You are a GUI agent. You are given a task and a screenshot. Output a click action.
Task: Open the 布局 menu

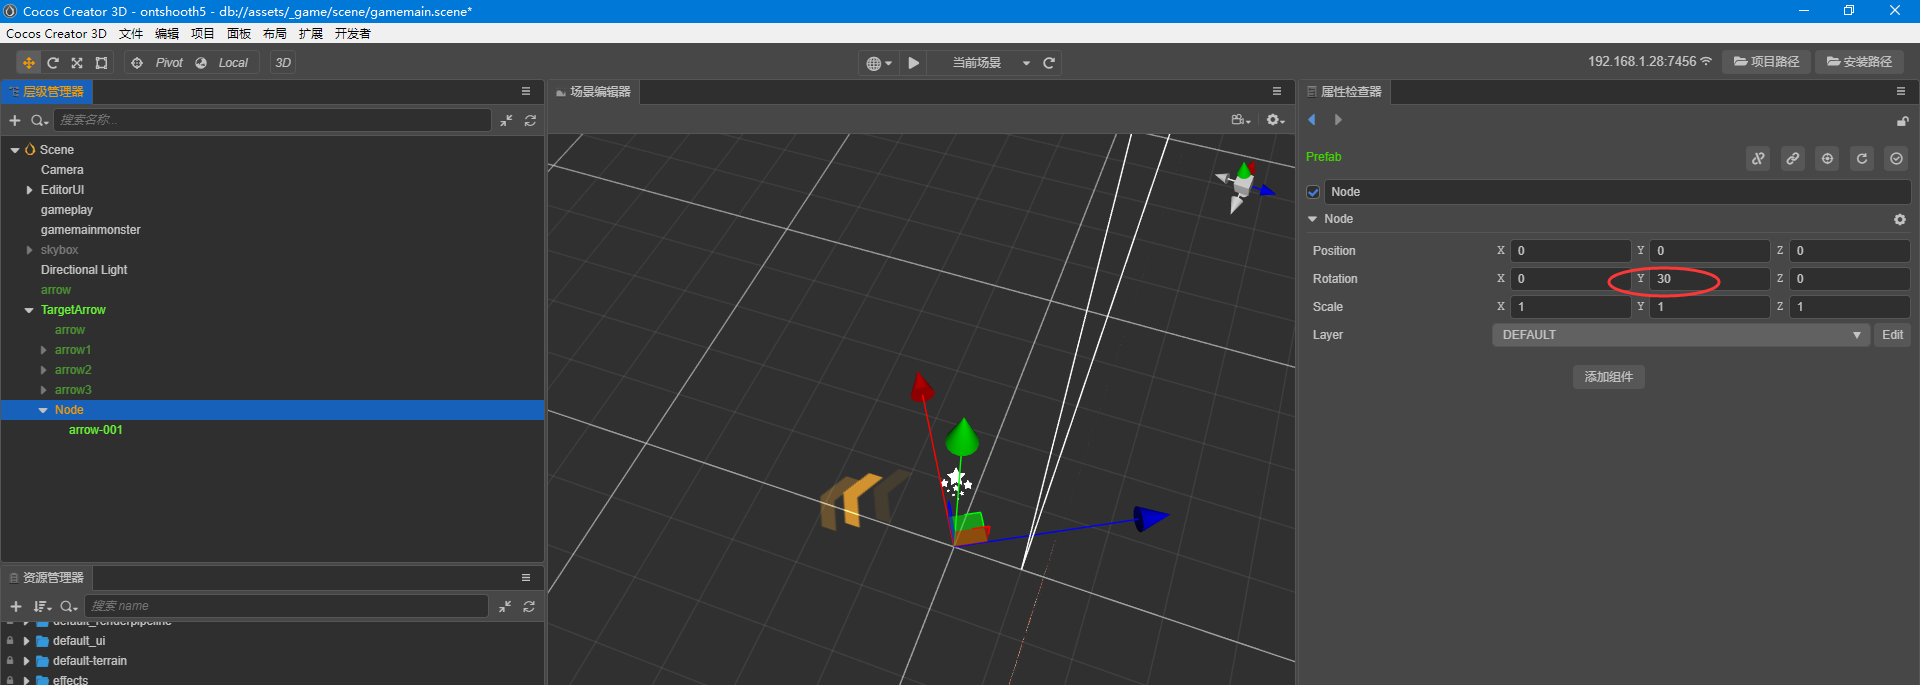click(275, 34)
